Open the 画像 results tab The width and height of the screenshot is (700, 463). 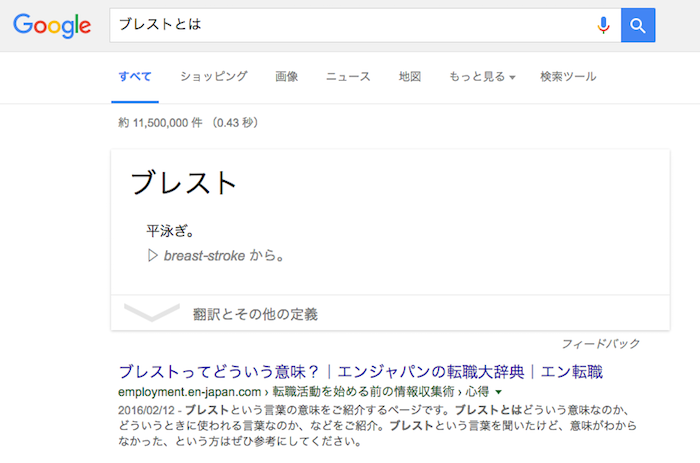[286, 77]
